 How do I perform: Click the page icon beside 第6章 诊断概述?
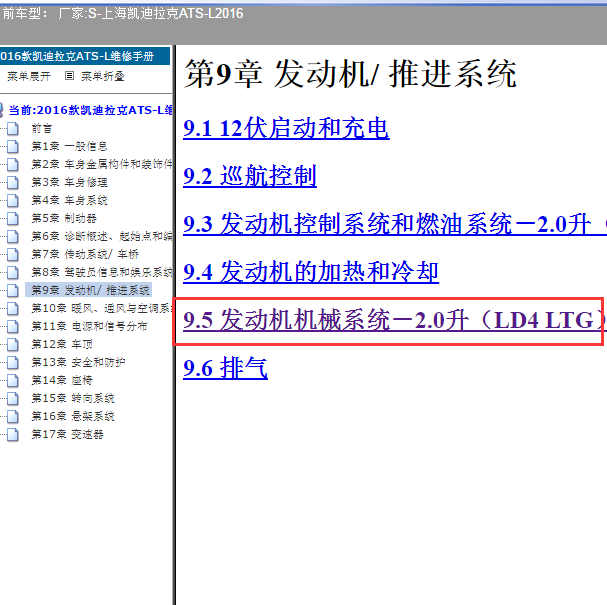pyautogui.click(x=12, y=237)
